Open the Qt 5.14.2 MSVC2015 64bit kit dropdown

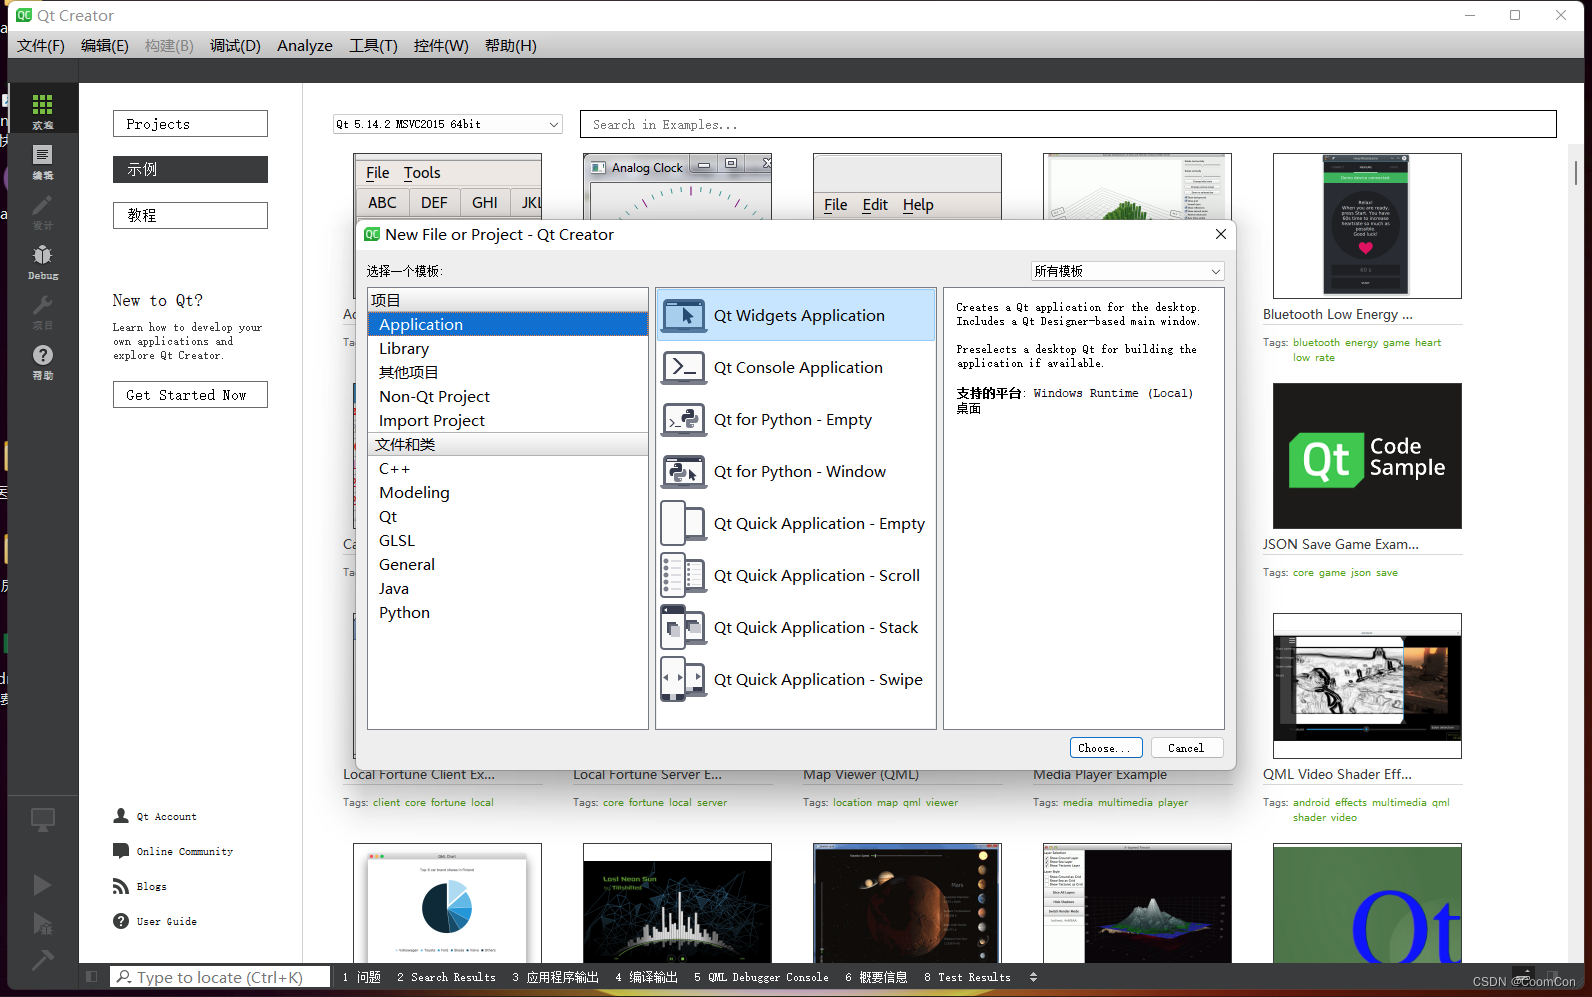tap(448, 124)
